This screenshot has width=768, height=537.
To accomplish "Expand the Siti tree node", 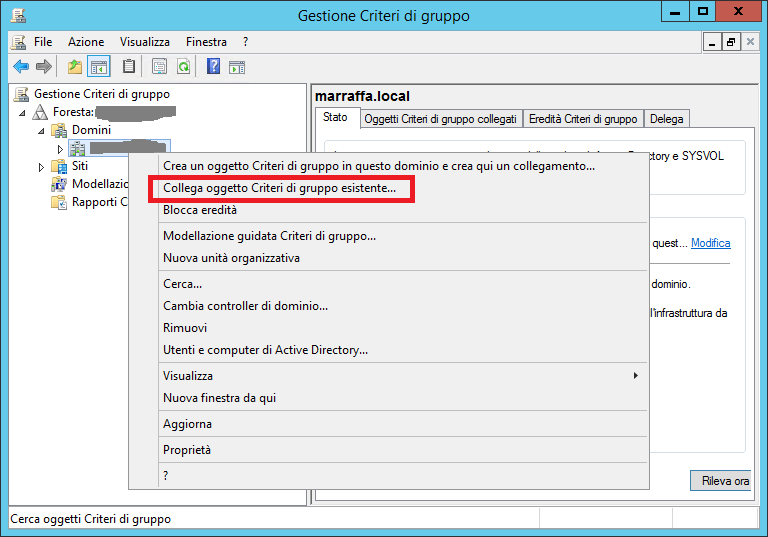I will click(x=41, y=167).
